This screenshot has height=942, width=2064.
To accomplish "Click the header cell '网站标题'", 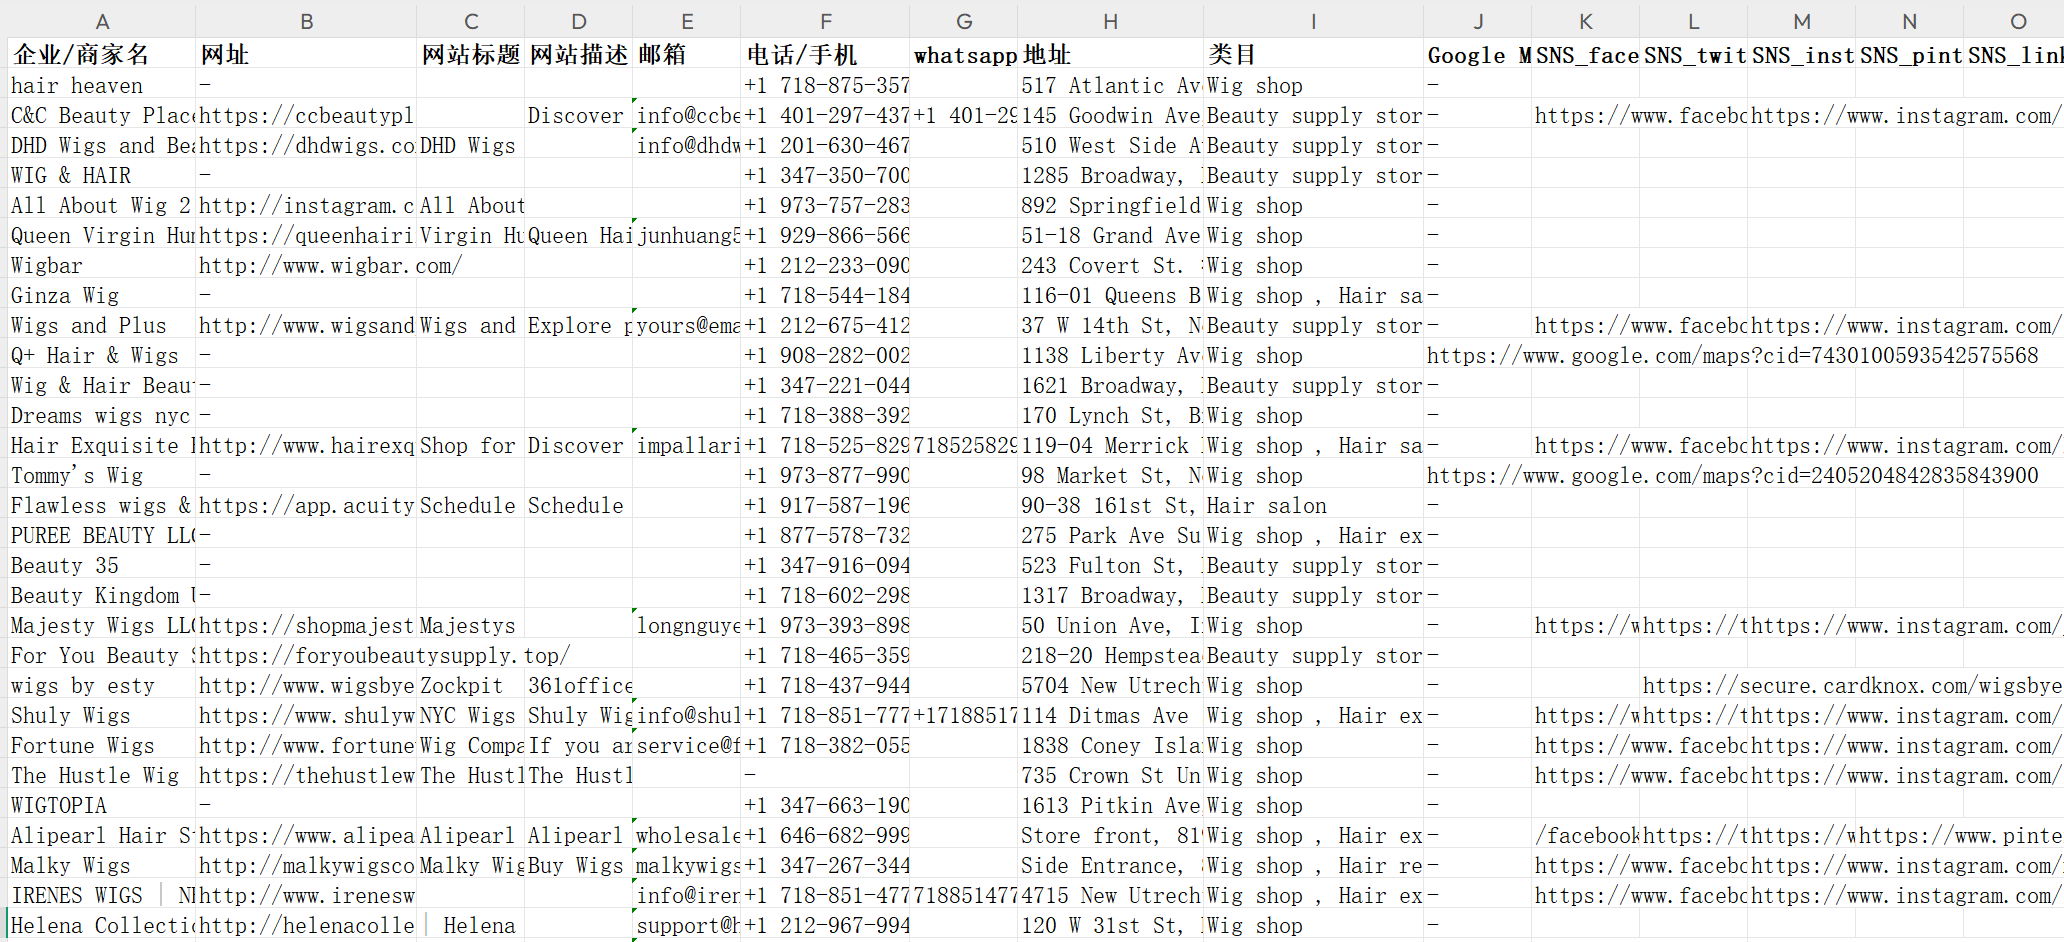I will (x=471, y=55).
